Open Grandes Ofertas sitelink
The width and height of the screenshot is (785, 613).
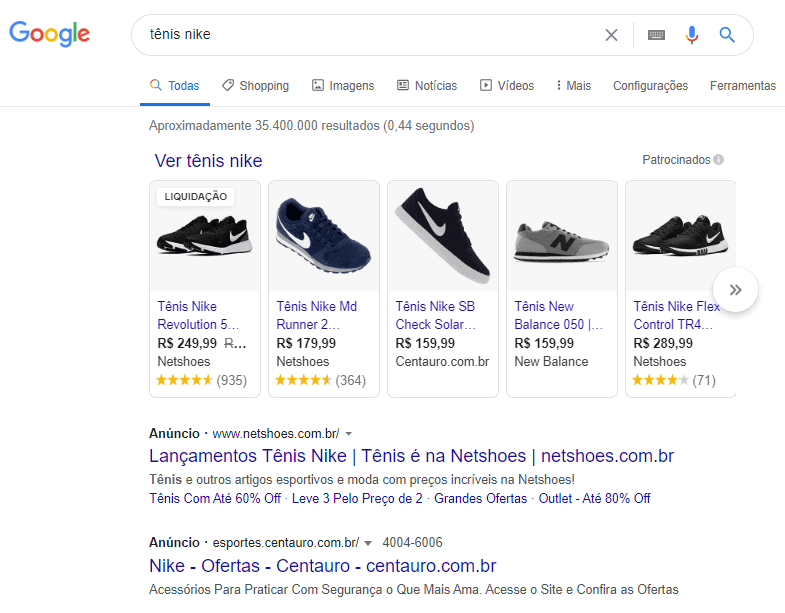[x=481, y=499]
